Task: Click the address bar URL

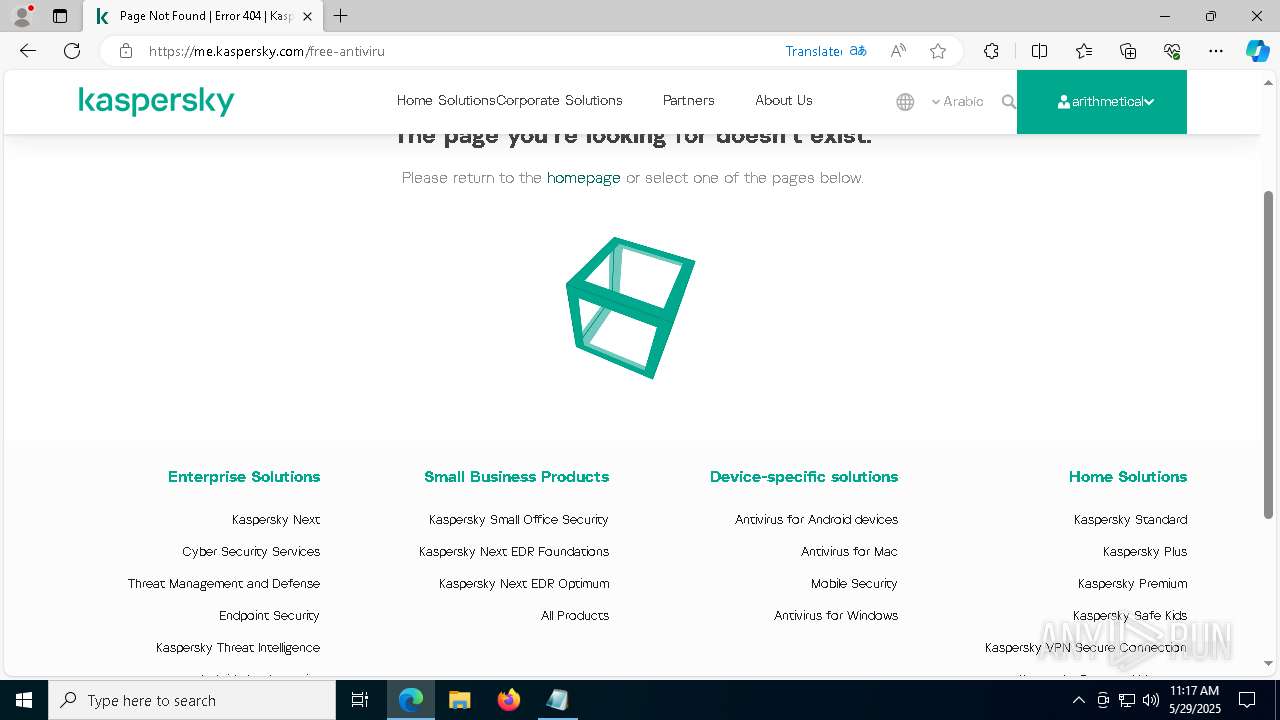Action: point(267,51)
